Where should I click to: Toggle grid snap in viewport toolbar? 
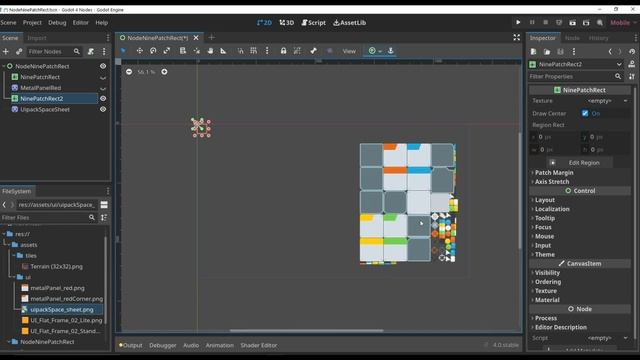[253, 51]
